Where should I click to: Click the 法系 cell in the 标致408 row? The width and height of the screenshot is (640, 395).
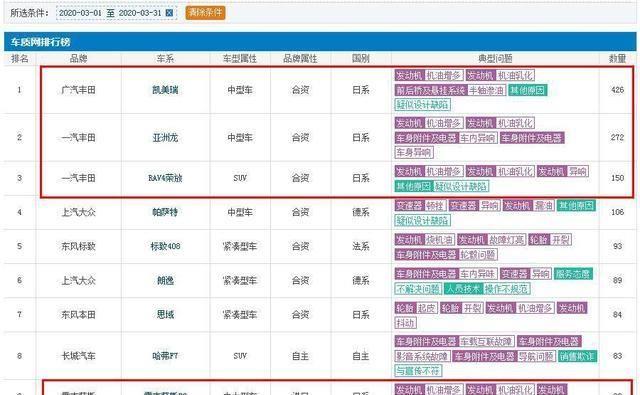pyautogui.click(x=361, y=246)
